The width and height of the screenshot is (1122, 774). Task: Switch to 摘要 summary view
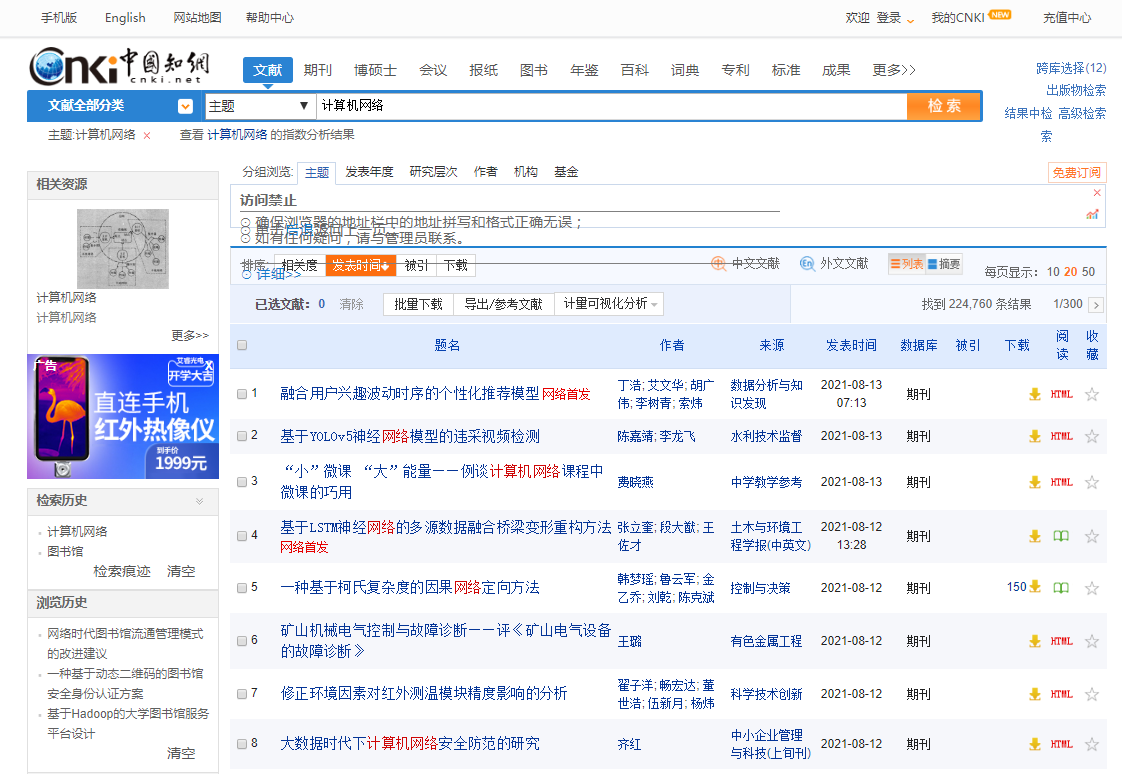pyautogui.click(x=945, y=264)
